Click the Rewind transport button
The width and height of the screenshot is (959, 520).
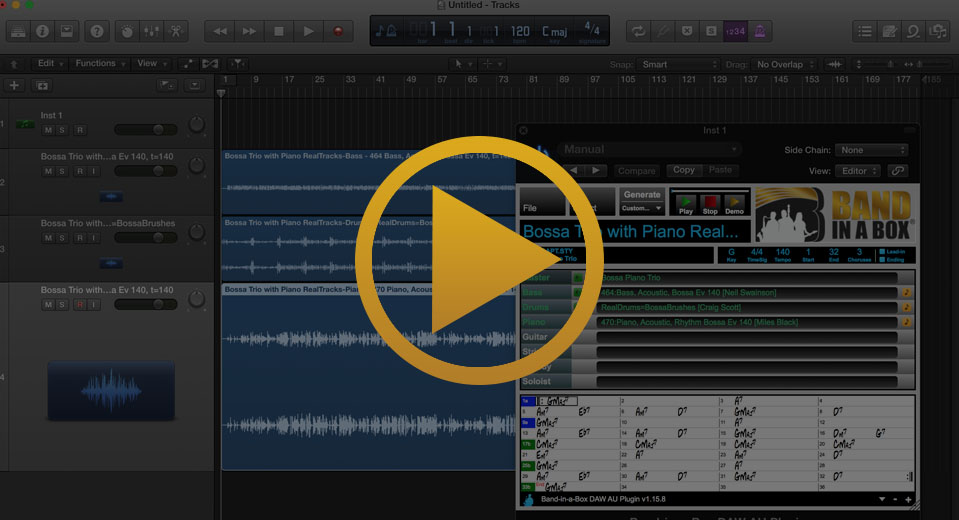pos(220,31)
